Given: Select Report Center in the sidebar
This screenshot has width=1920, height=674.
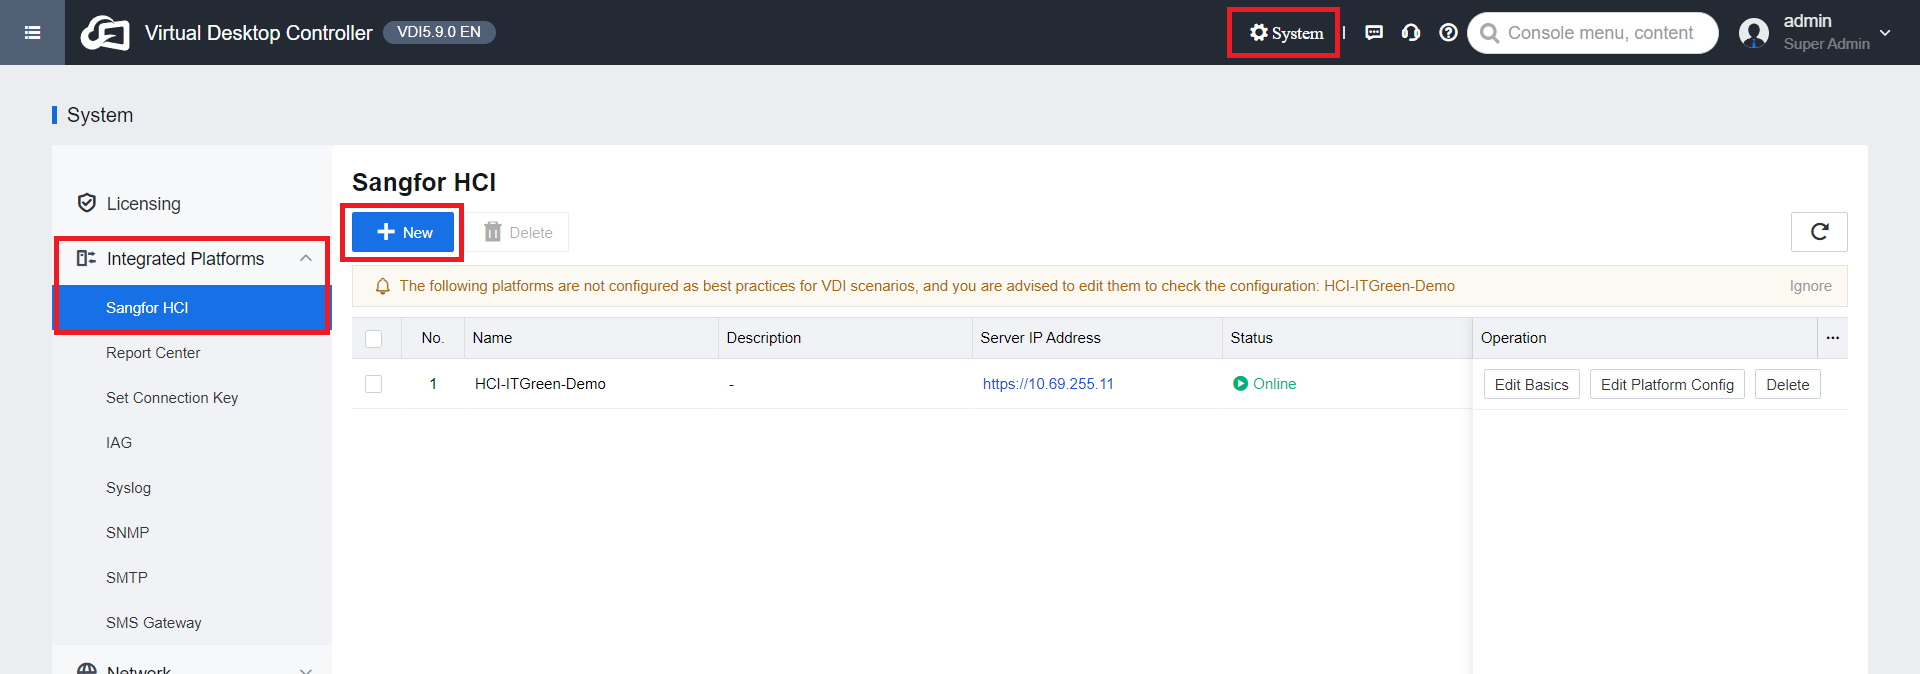Looking at the screenshot, I should point(153,353).
